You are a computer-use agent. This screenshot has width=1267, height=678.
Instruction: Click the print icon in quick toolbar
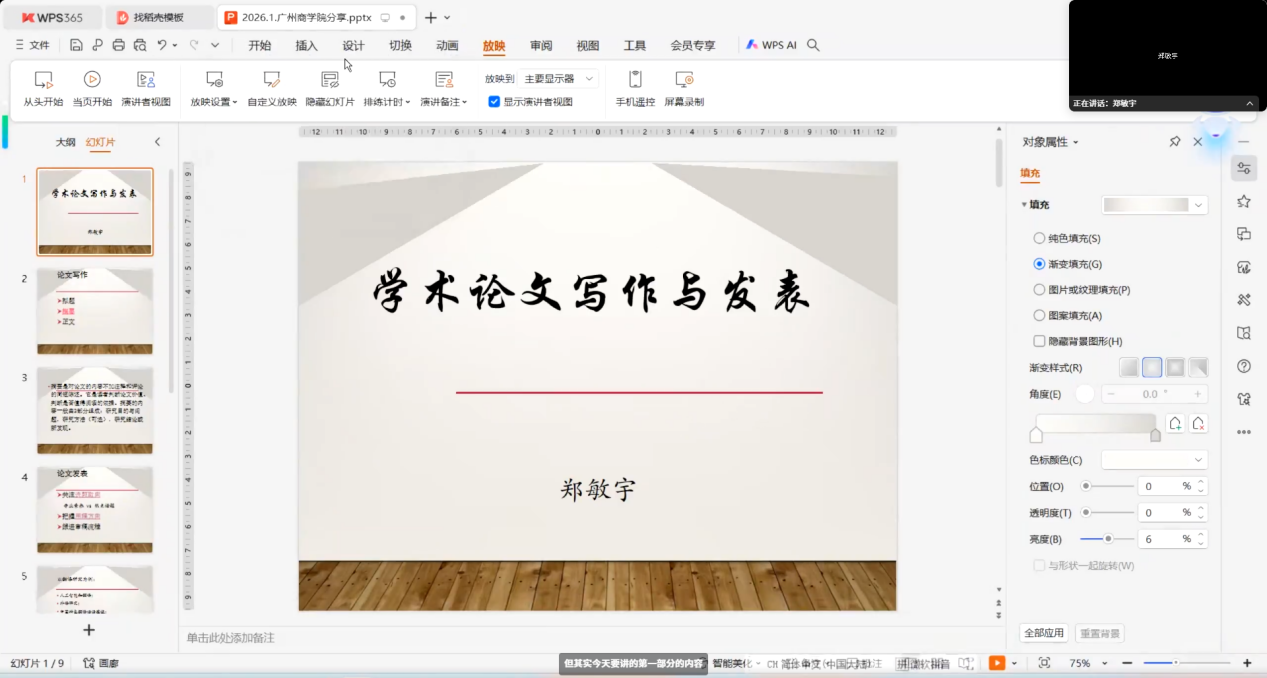click(119, 45)
